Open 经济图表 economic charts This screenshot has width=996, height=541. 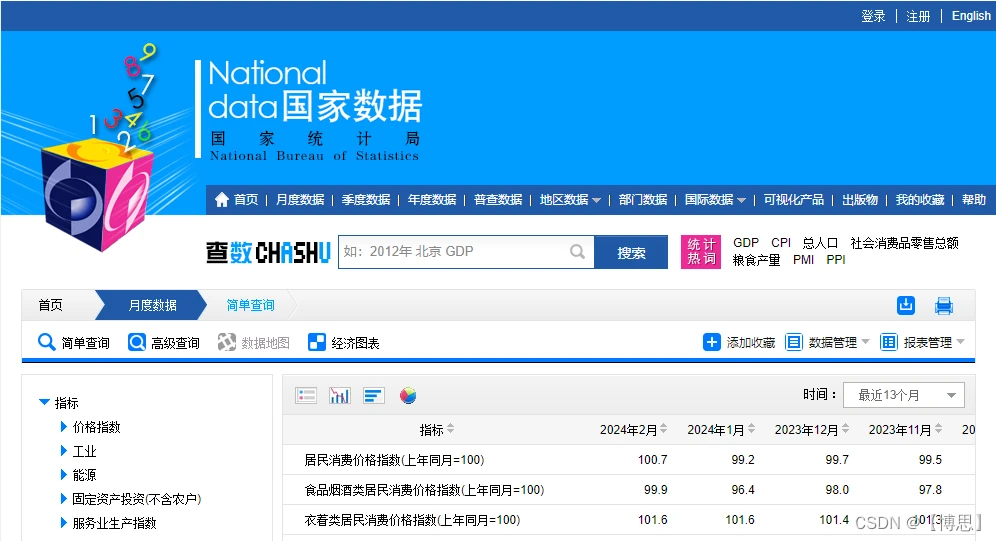coord(344,342)
